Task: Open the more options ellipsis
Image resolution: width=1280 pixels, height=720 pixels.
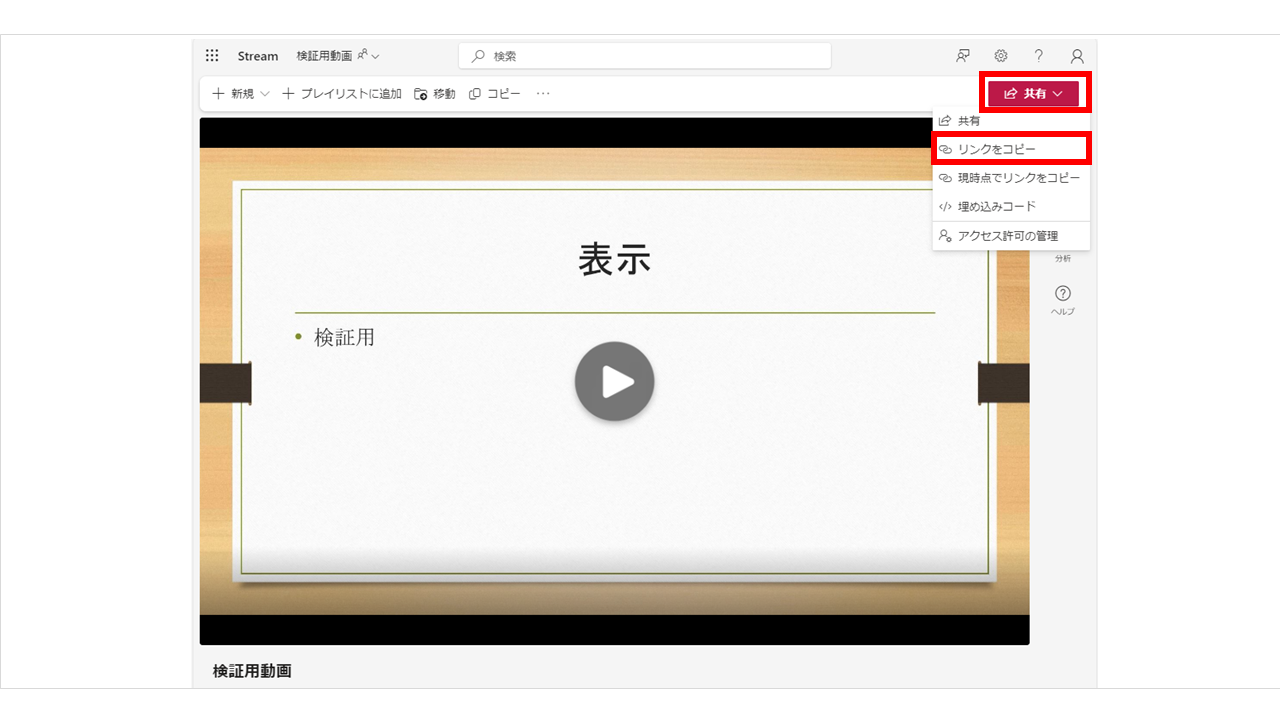Action: point(543,94)
